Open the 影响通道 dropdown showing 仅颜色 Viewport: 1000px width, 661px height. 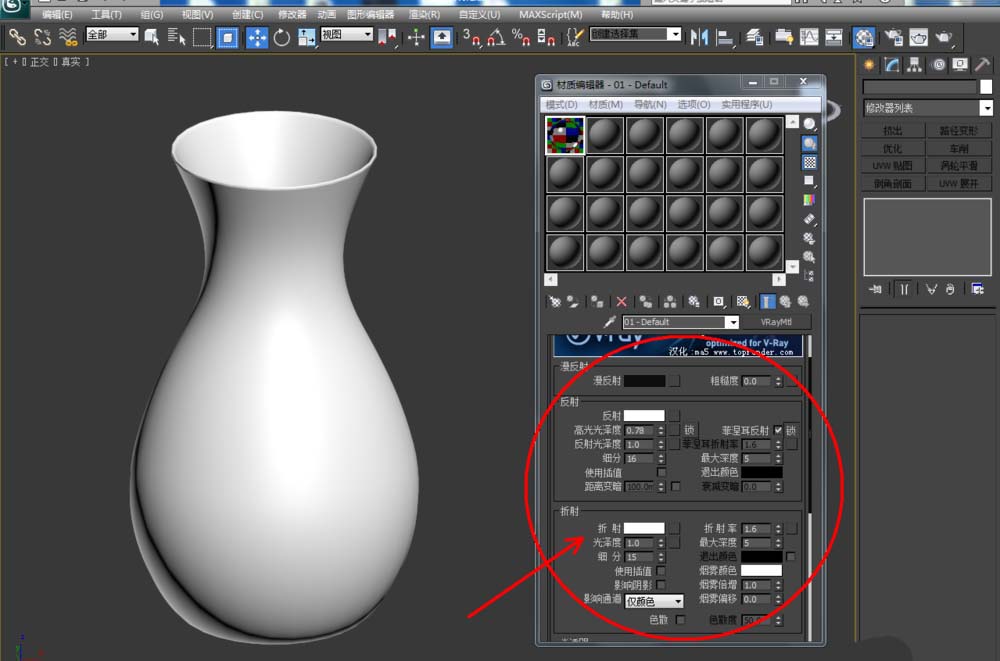pos(654,601)
